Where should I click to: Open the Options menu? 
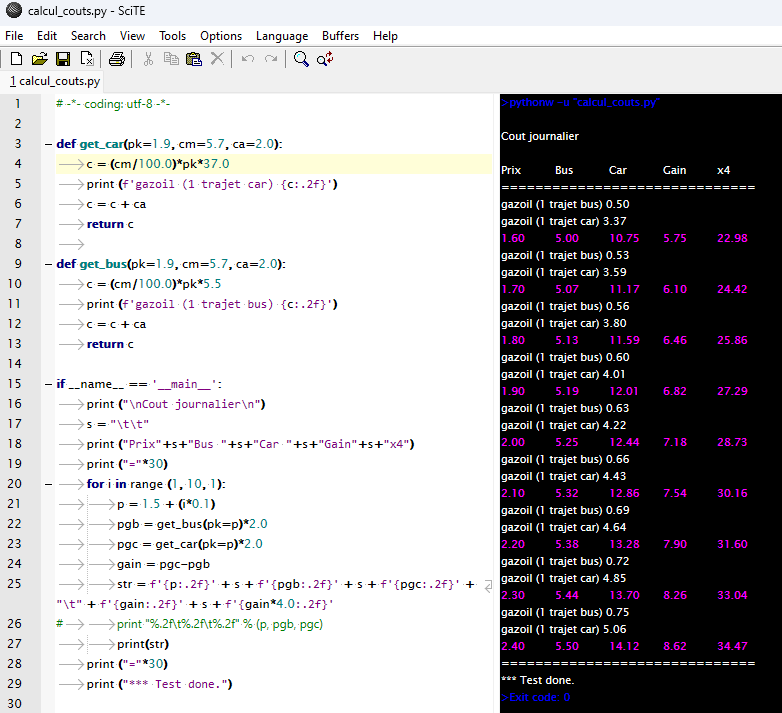pos(221,36)
